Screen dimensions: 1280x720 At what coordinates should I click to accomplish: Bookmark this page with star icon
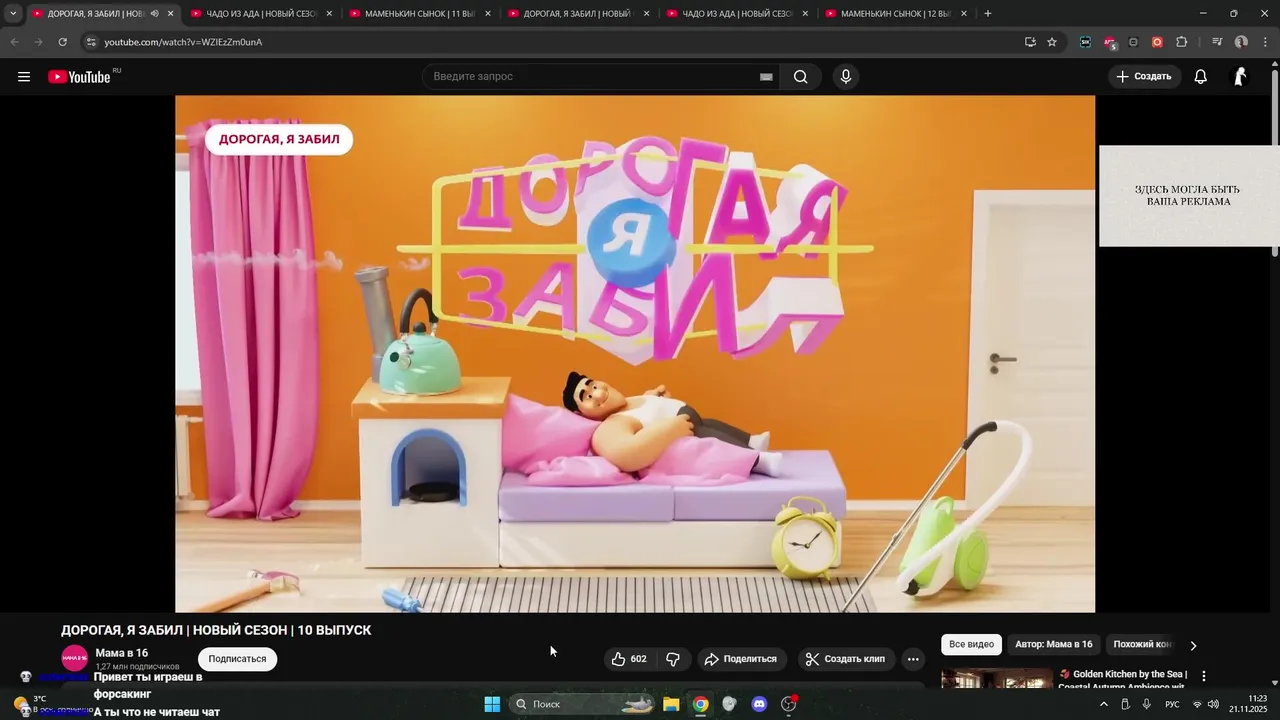1052,42
